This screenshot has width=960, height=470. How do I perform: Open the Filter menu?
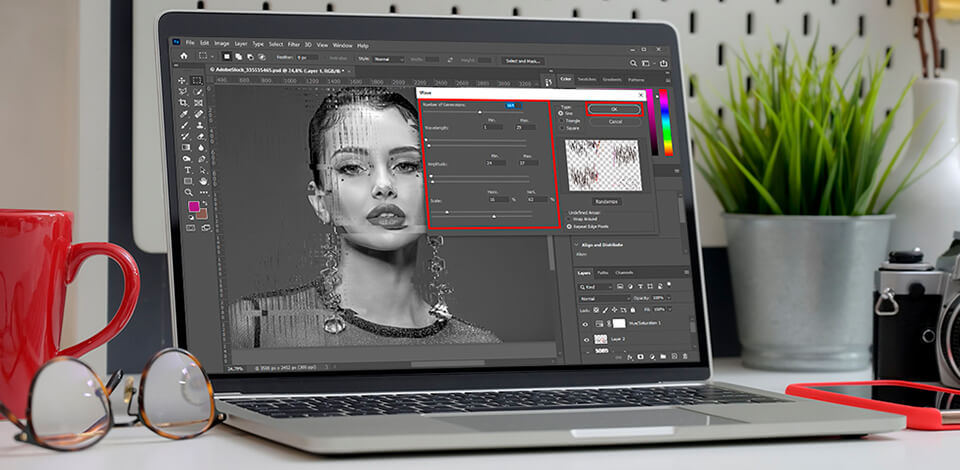click(x=294, y=45)
